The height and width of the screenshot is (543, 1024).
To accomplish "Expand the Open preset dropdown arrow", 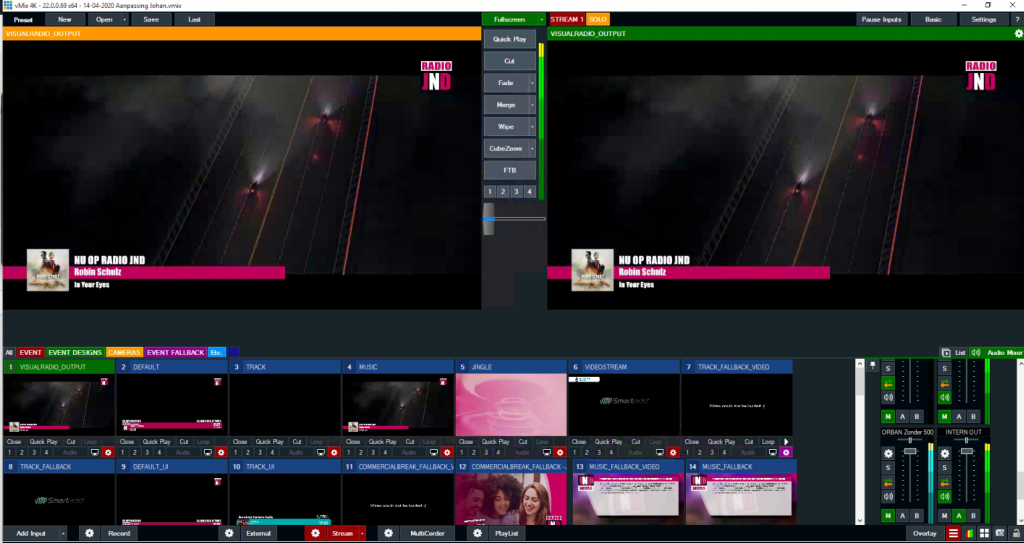I will (x=125, y=20).
